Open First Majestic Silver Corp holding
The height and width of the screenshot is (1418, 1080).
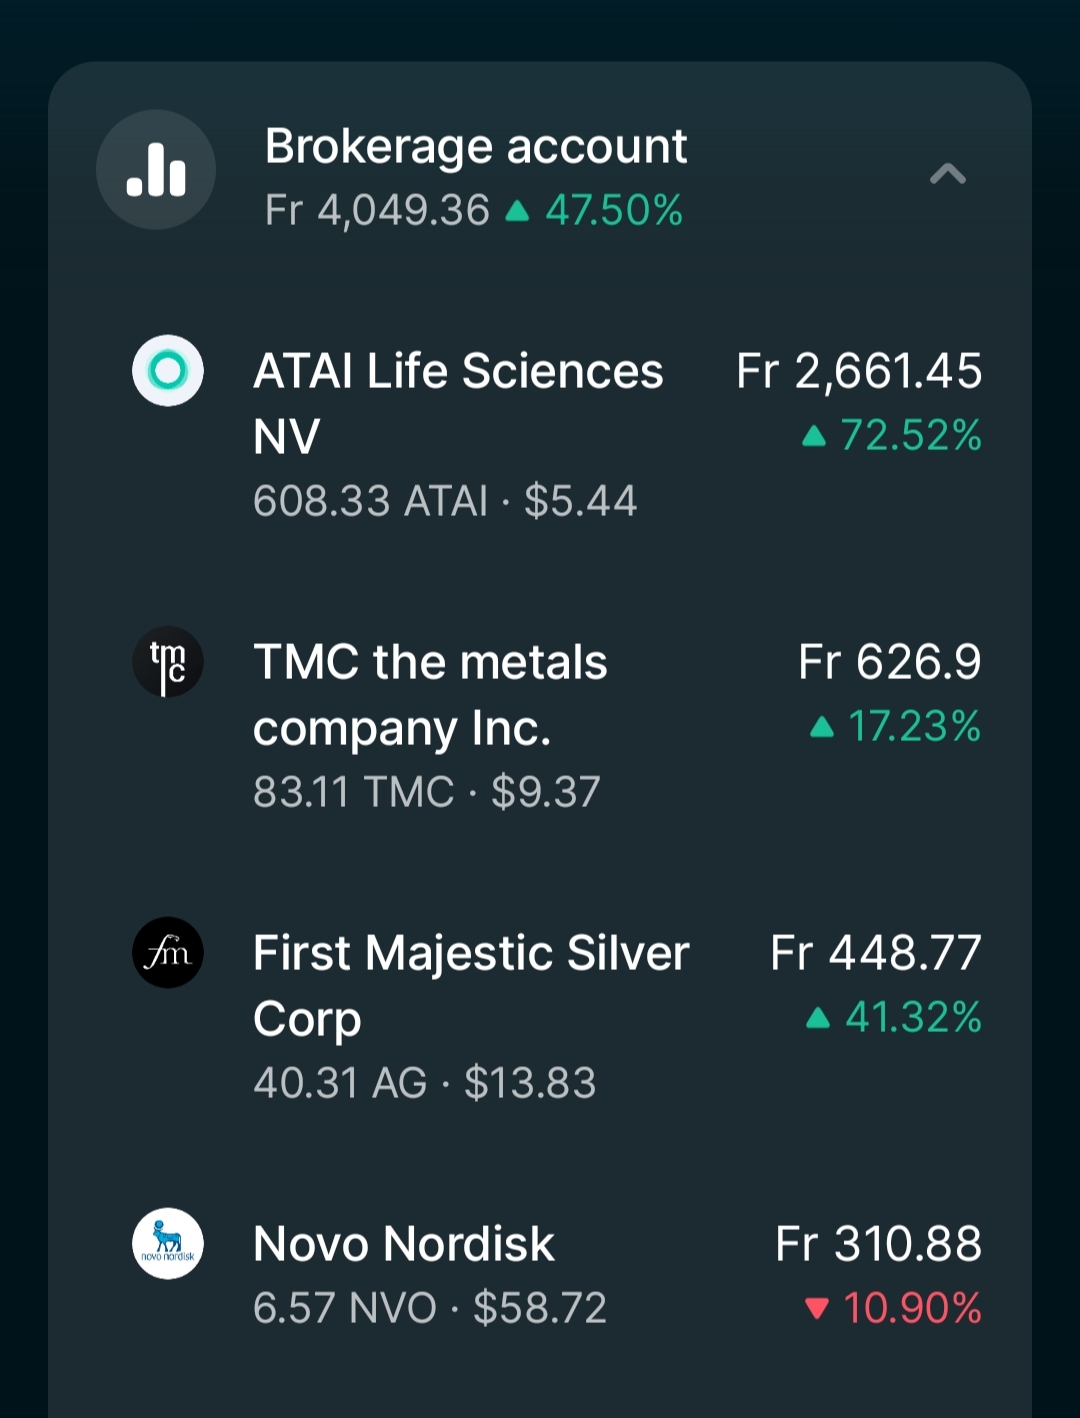tap(471, 985)
